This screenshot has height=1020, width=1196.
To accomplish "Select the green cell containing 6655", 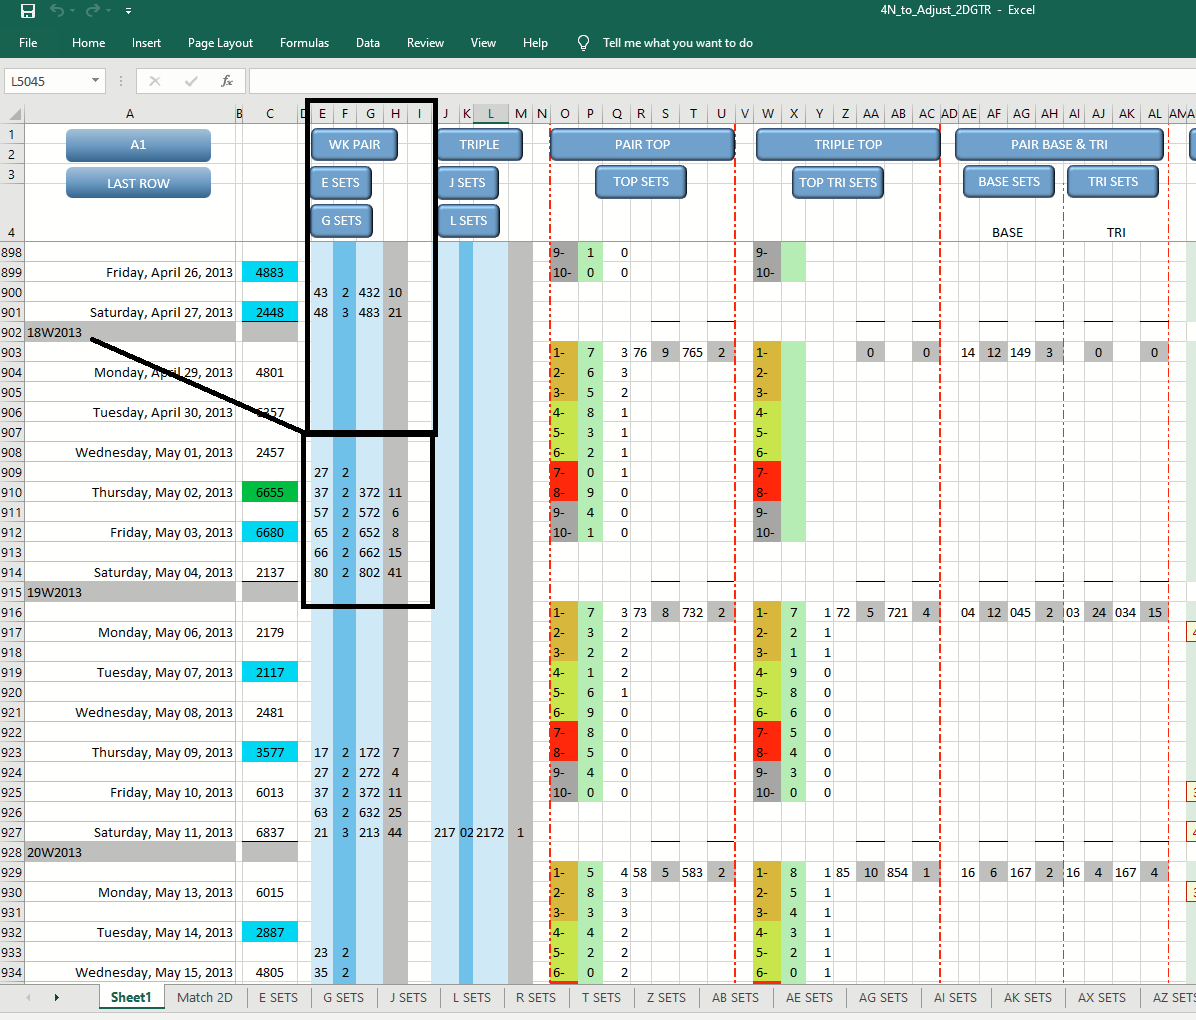I will 269,491.
